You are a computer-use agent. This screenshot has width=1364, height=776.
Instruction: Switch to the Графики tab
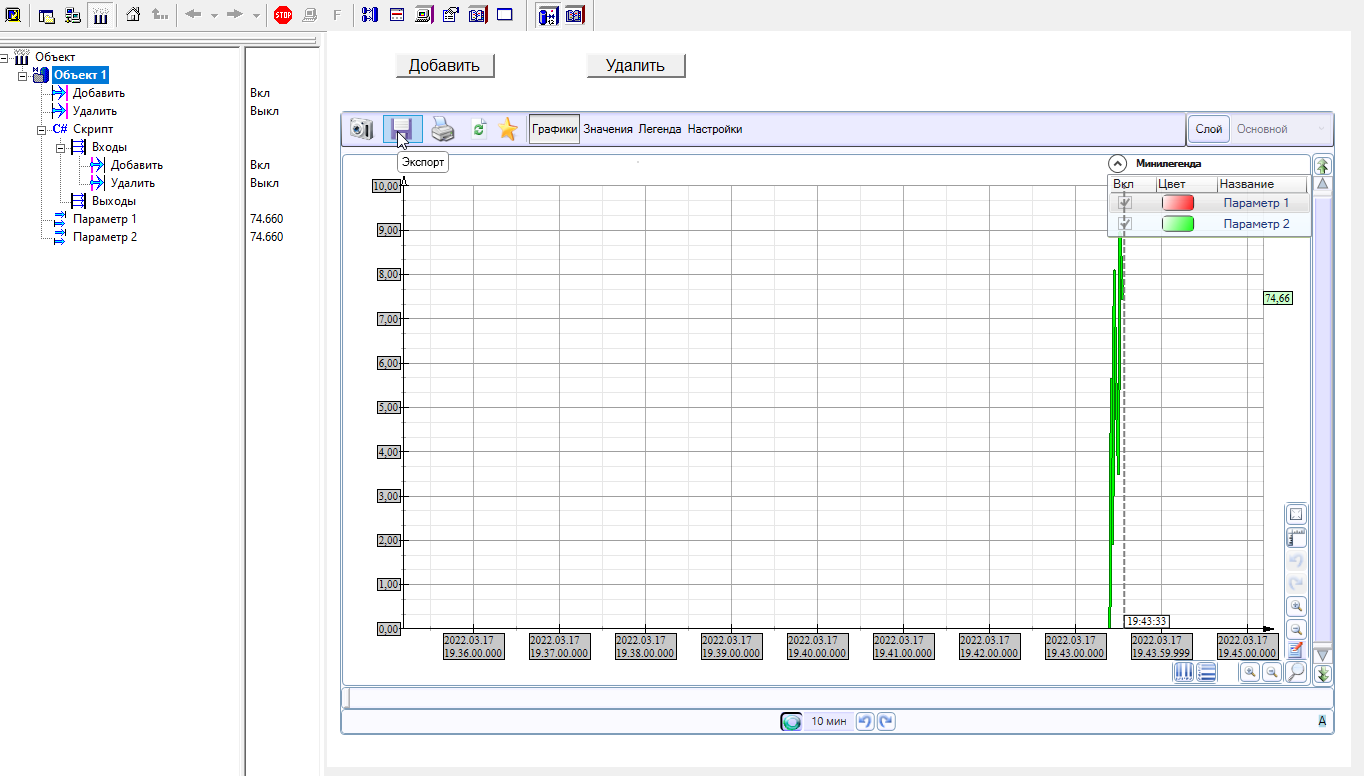click(x=555, y=129)
